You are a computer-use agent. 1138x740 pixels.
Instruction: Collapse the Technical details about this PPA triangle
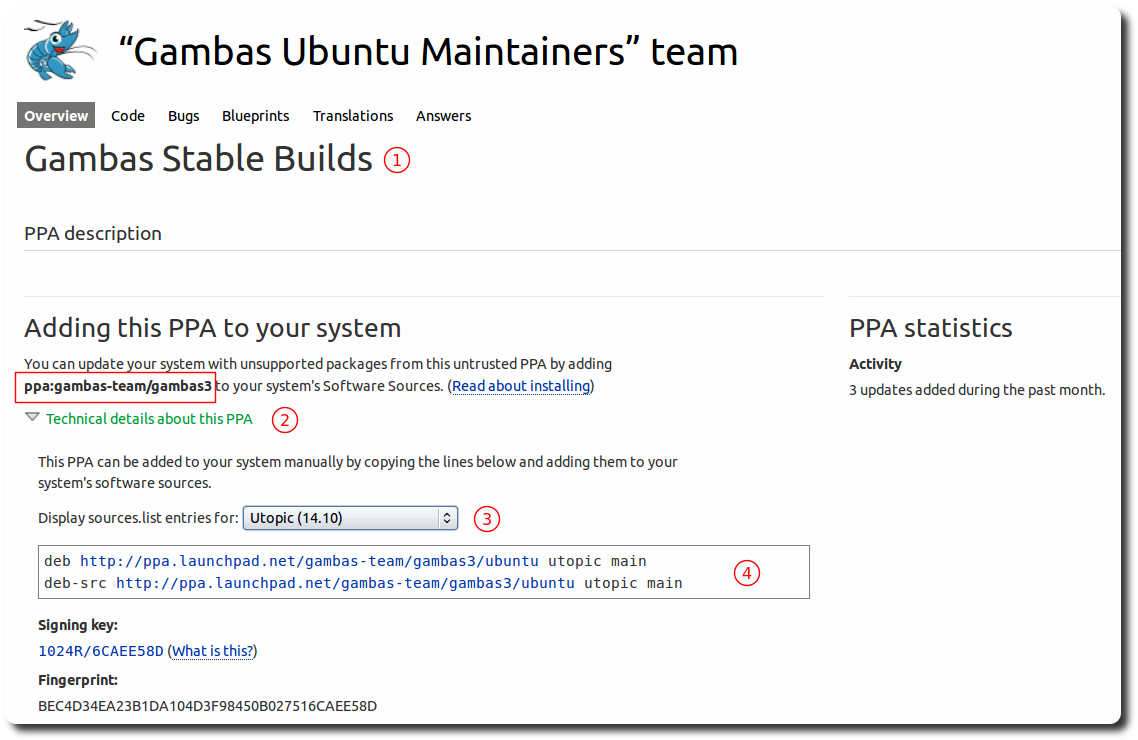coord(32,418)
